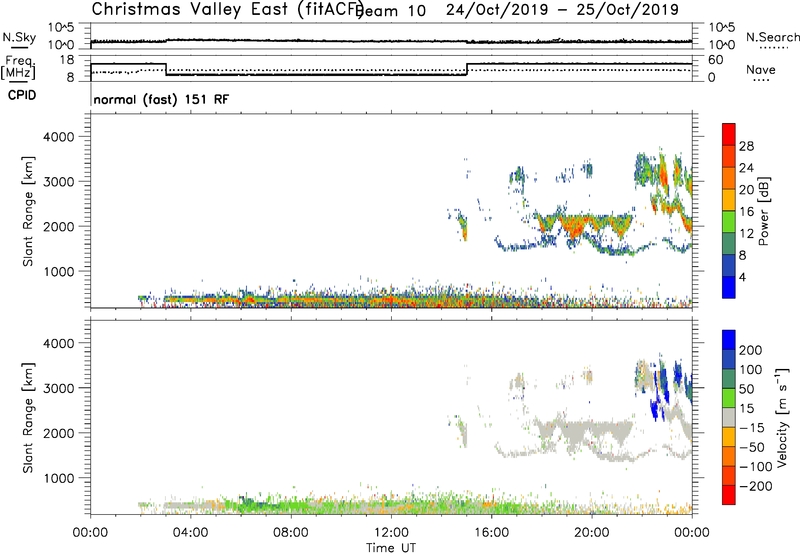The height and width of the screenshot is (554, 800).
Task: Click the '50' tick on the velocity colorbar
Action: (x=746, y=389)
